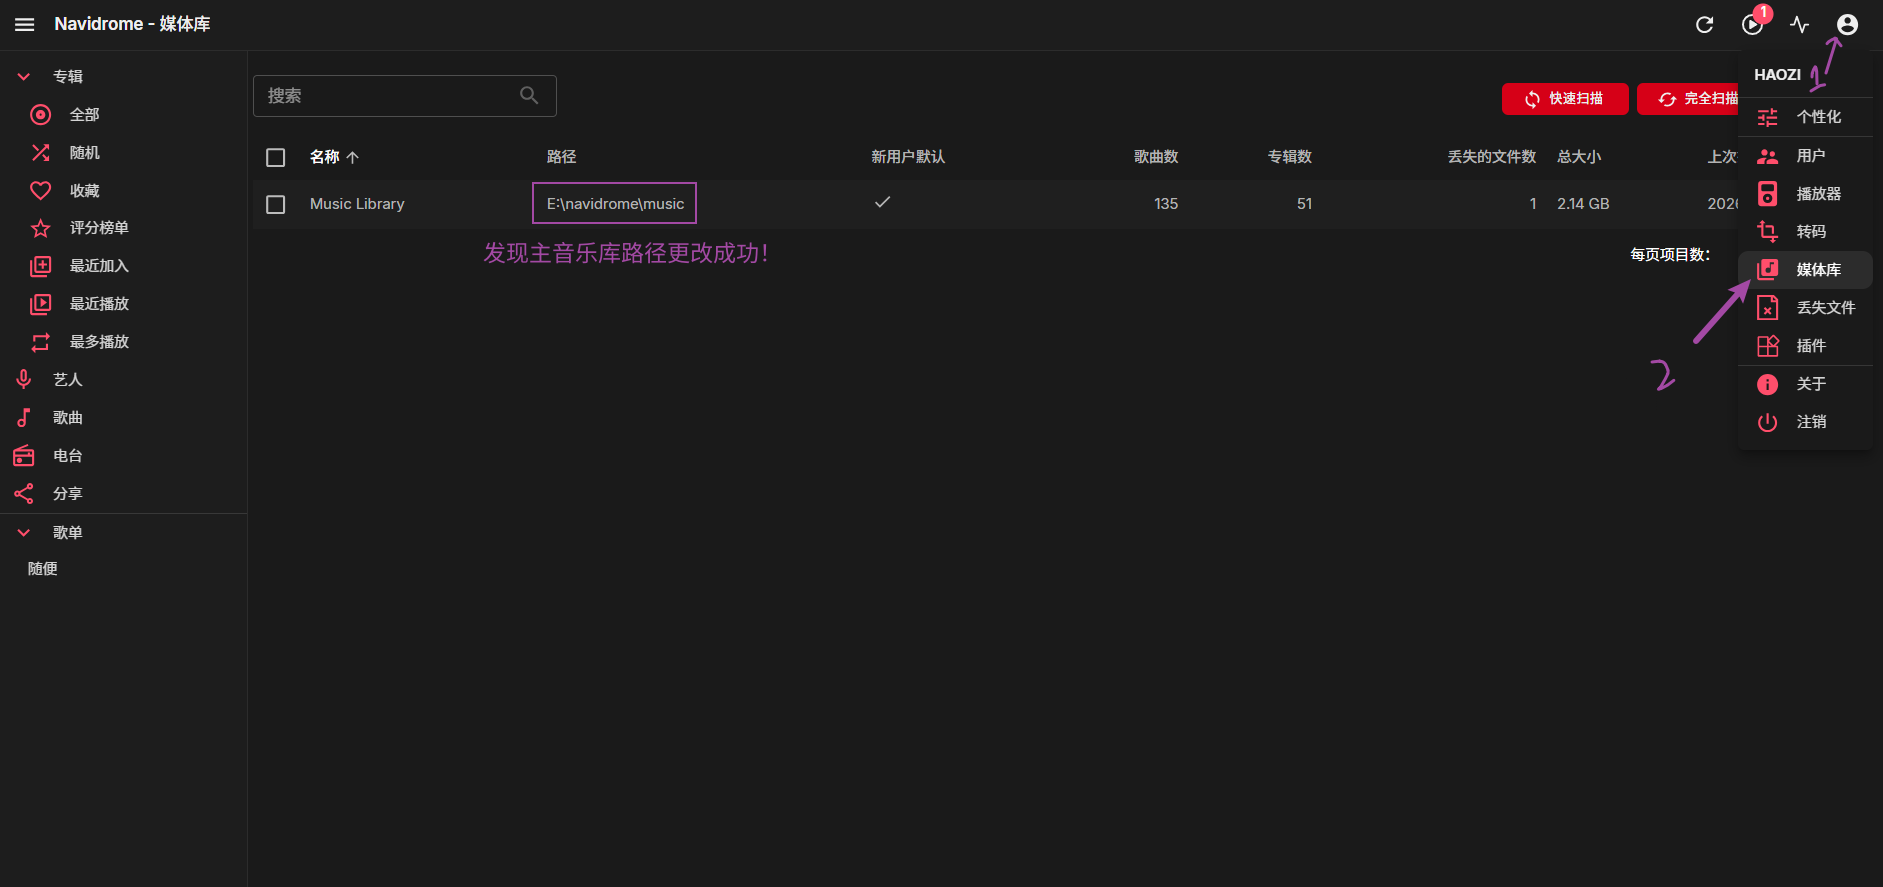Click the 2.14 GB size cell

click(x=1583, y=204)
